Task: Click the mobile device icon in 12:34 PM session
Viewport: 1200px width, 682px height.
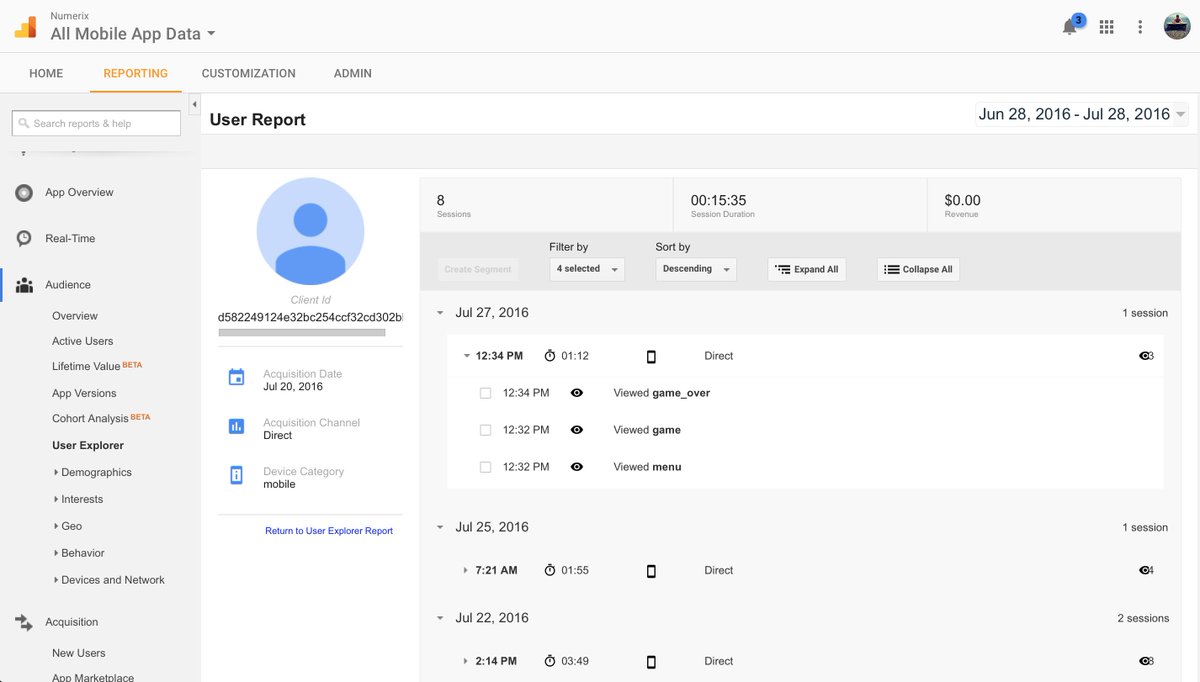Action: pos(651,357)
